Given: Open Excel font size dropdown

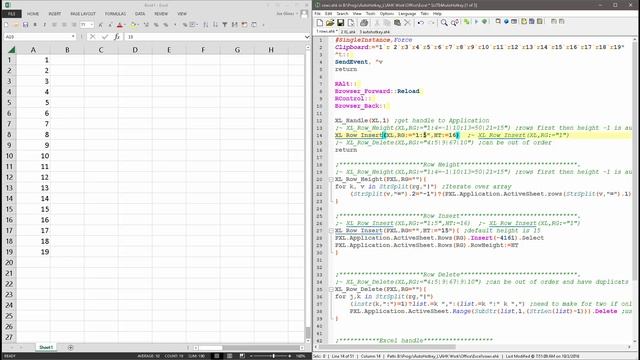Looking at the screenshot, I should [x=92, y=25].
